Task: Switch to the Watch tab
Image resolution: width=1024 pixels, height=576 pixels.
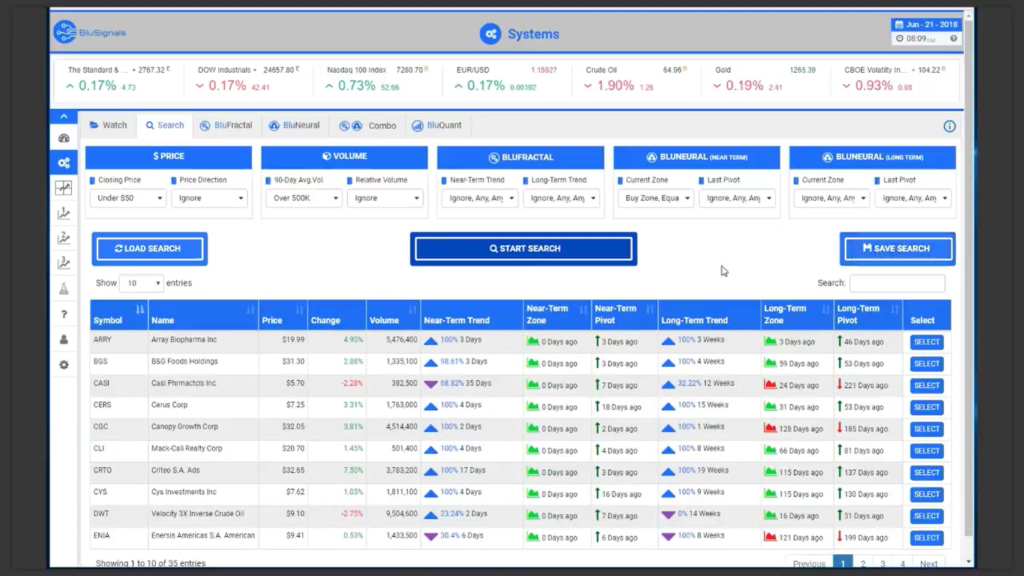Action: coord(109,125)
